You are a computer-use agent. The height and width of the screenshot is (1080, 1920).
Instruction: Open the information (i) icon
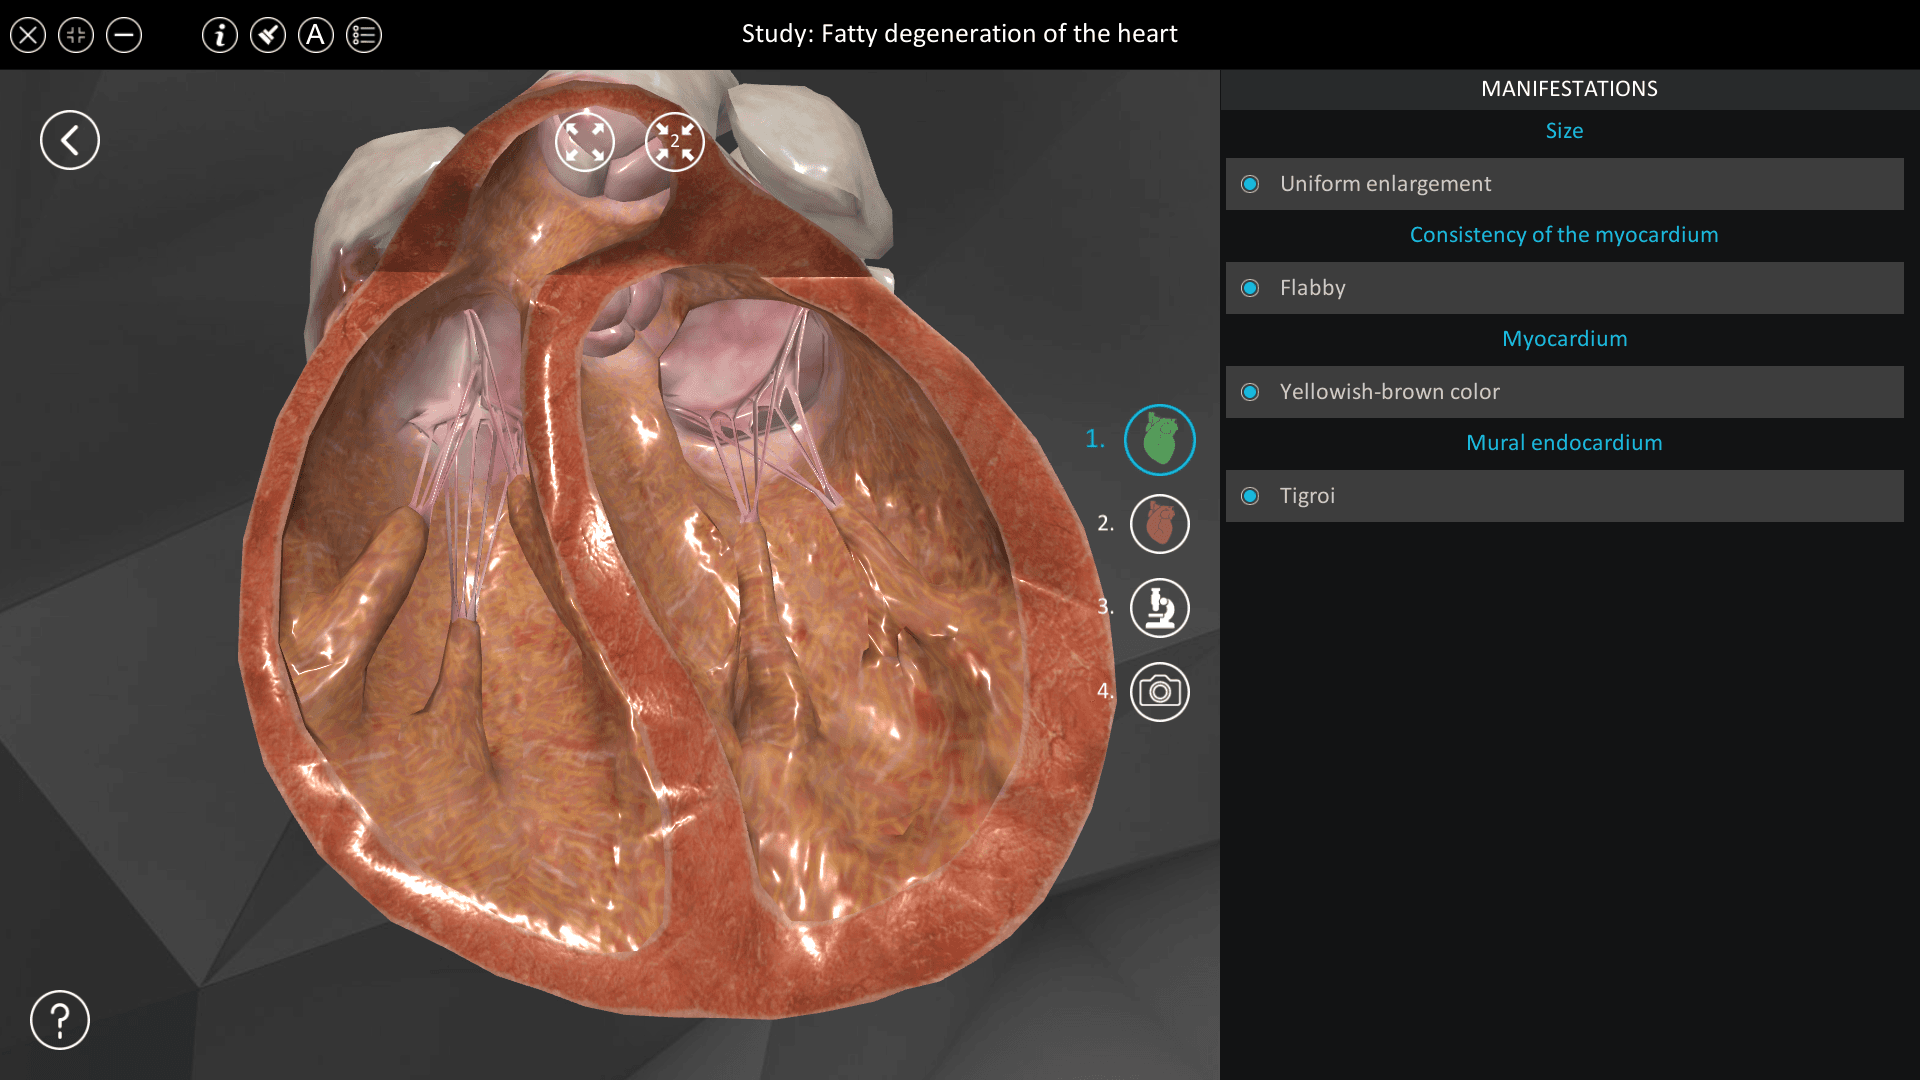point(220,36)
